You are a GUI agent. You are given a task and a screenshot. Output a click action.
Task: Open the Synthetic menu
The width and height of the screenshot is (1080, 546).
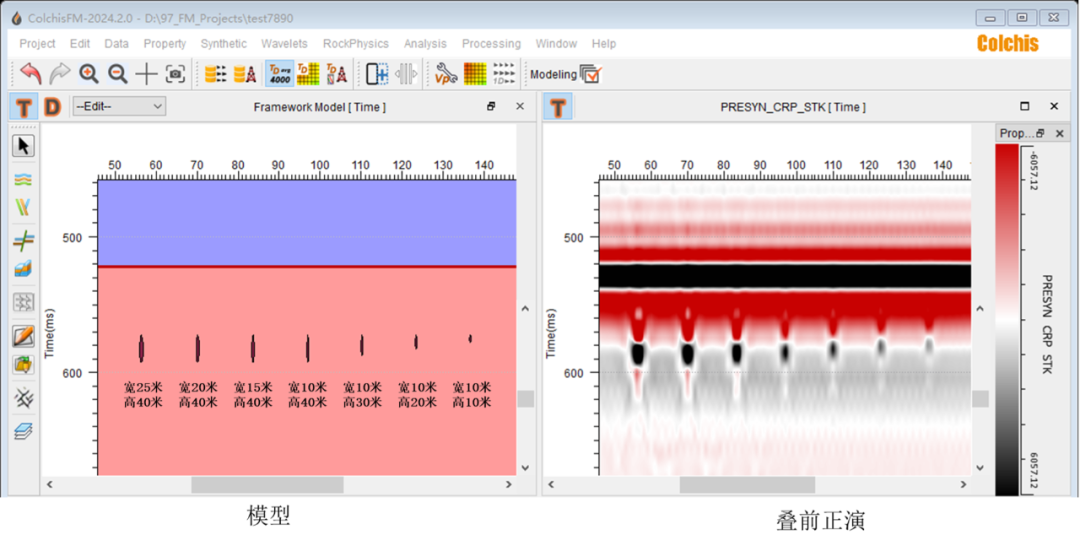click(x=223, y=44)
